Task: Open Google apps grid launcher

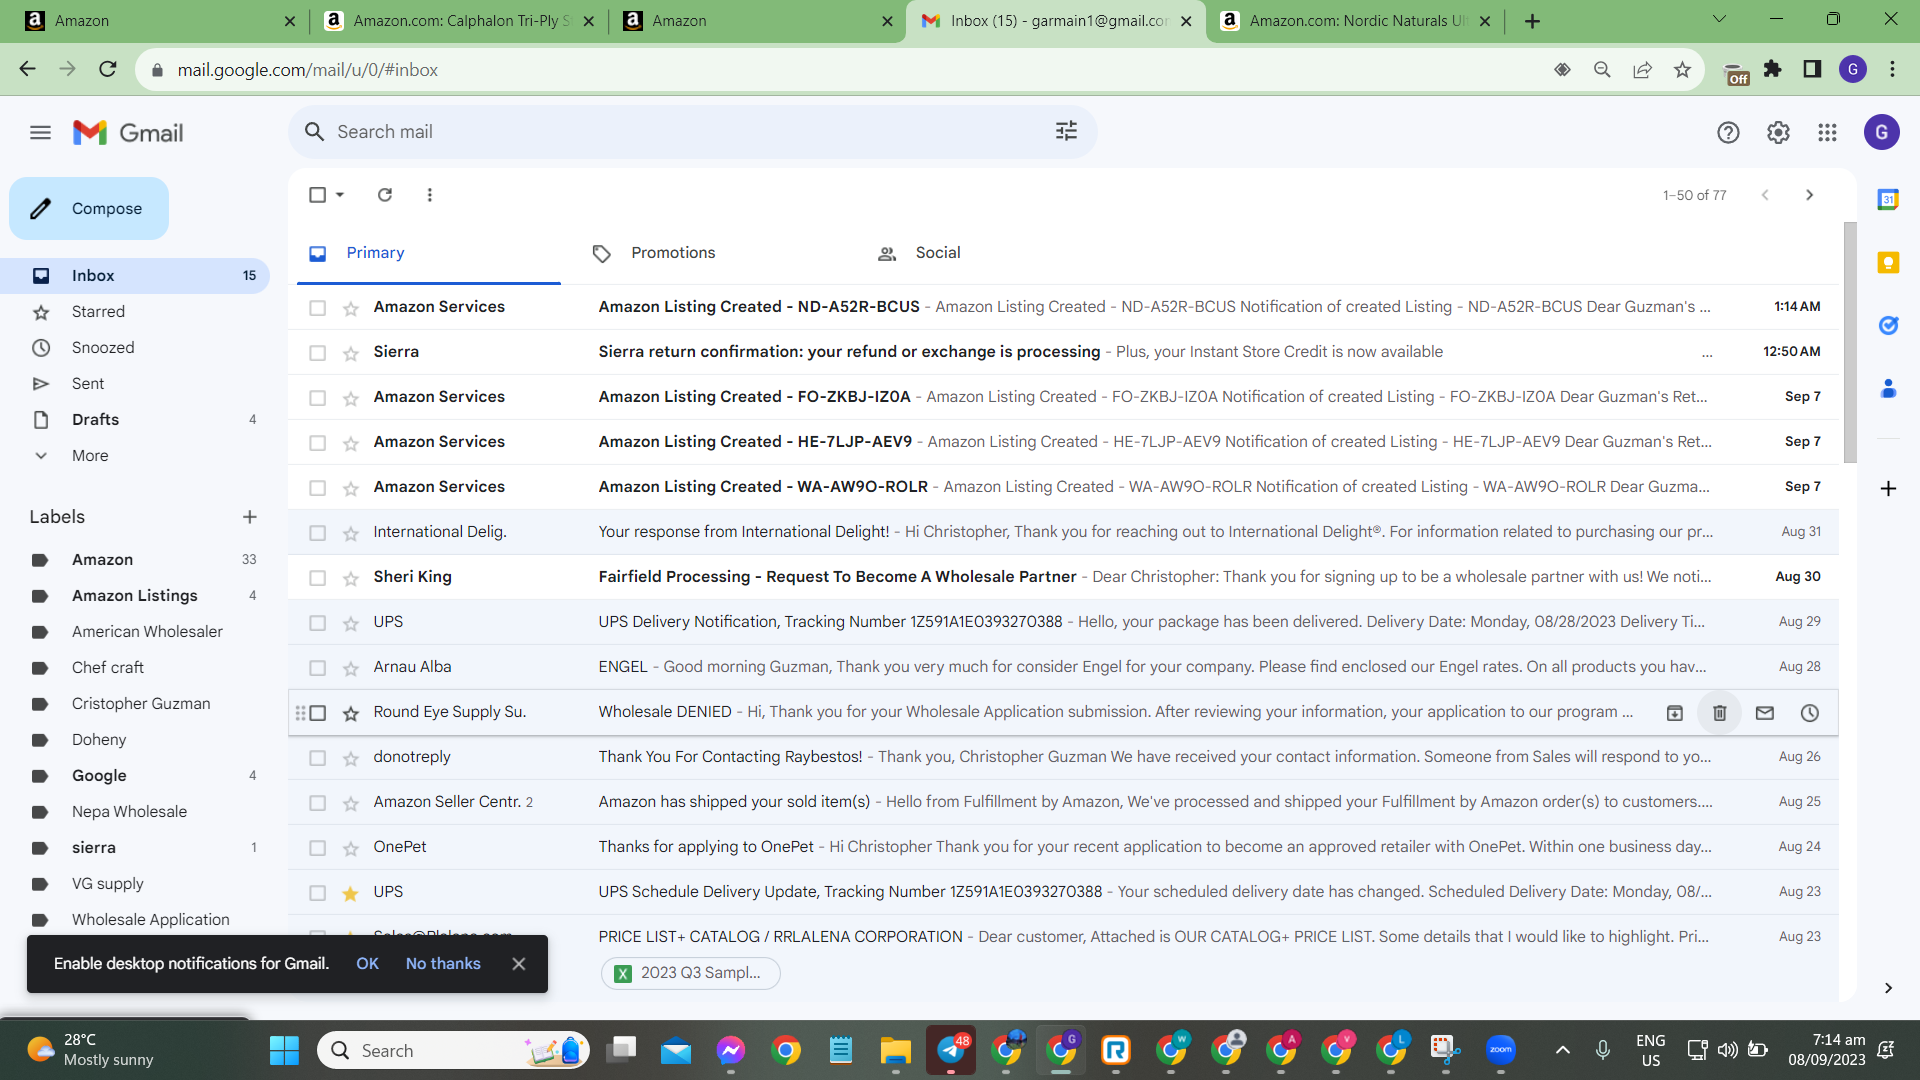Action: click(1828, 133)
